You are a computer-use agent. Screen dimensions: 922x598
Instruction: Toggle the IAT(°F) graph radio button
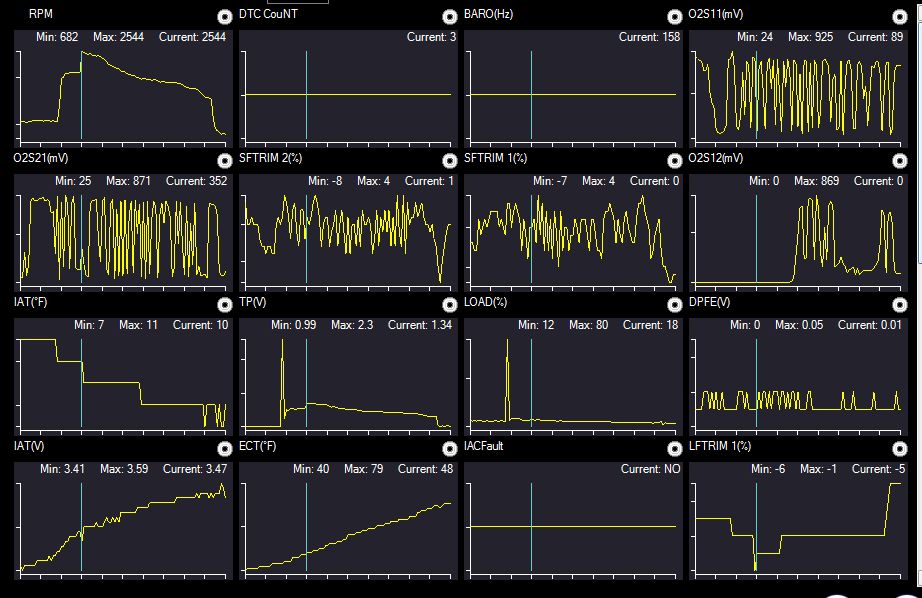tap(224, 305)
